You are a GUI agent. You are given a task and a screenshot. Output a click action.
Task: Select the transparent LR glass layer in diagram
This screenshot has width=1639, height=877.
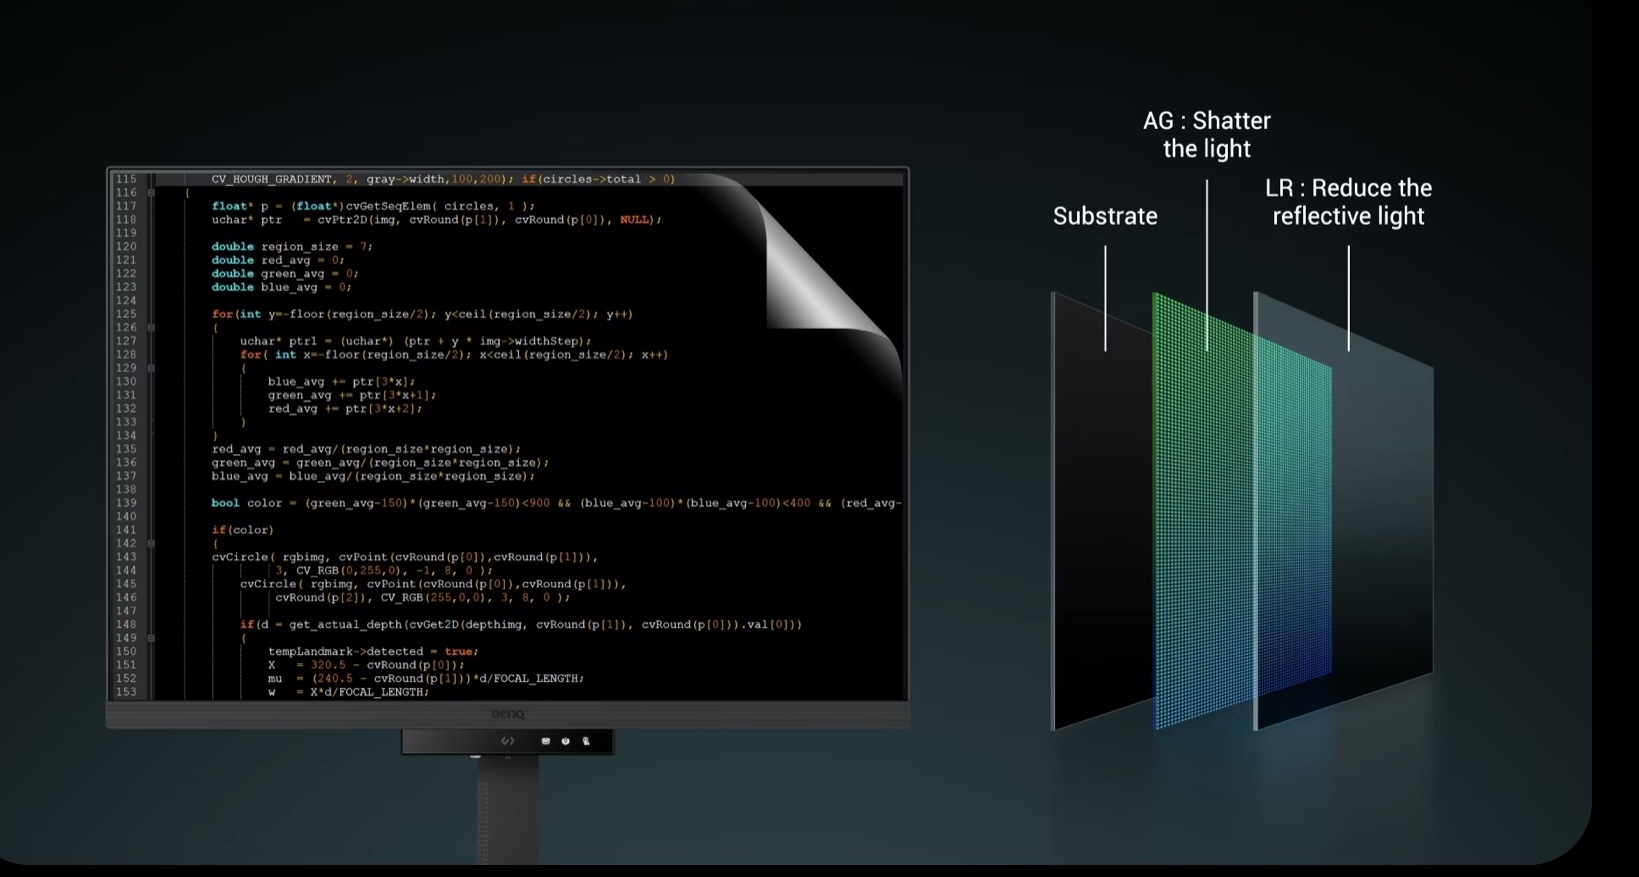tap(1344, 510)
